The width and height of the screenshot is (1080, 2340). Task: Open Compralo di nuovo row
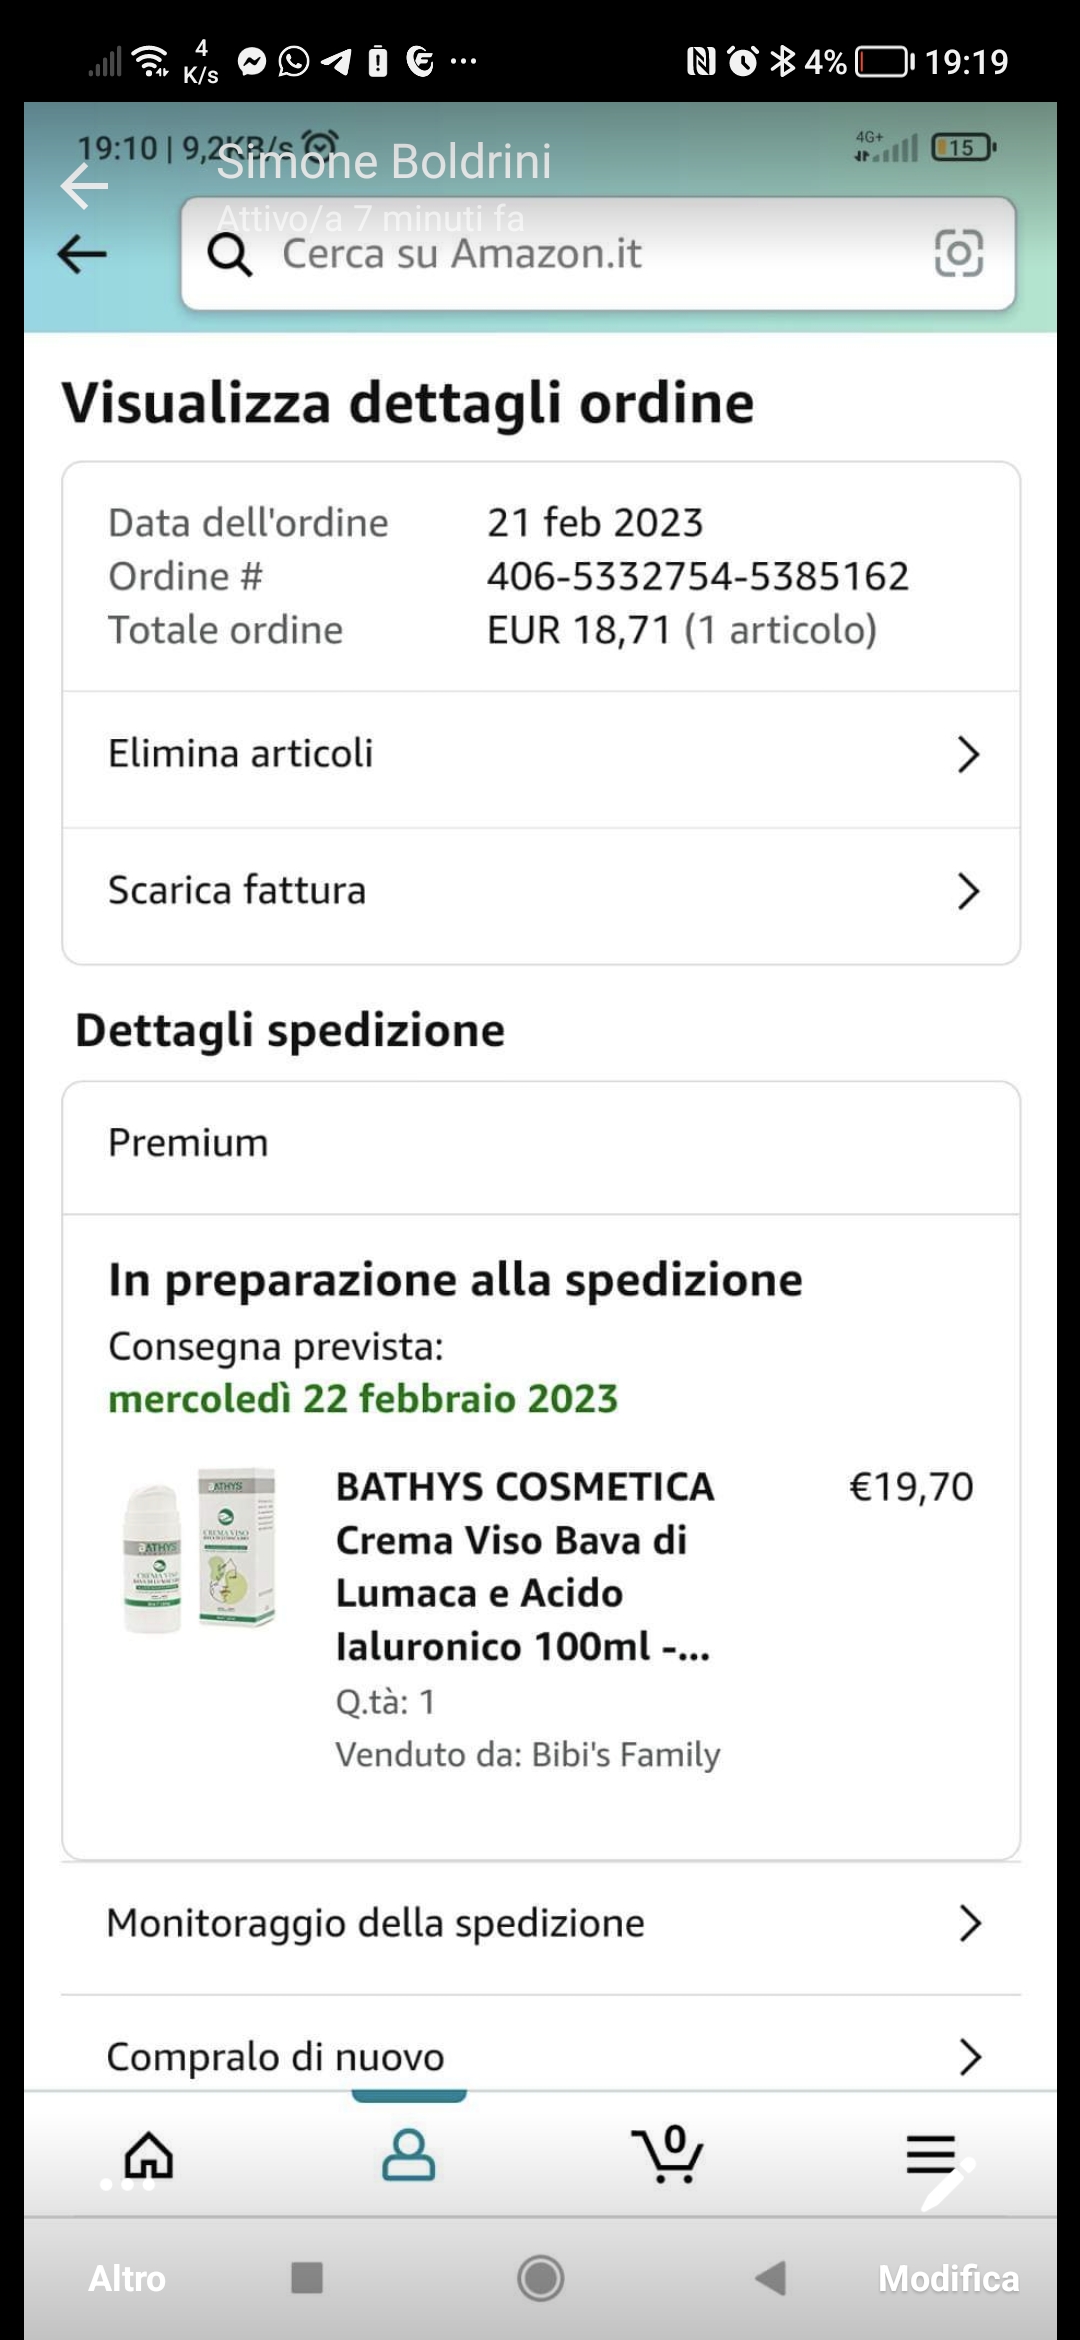540,2057
